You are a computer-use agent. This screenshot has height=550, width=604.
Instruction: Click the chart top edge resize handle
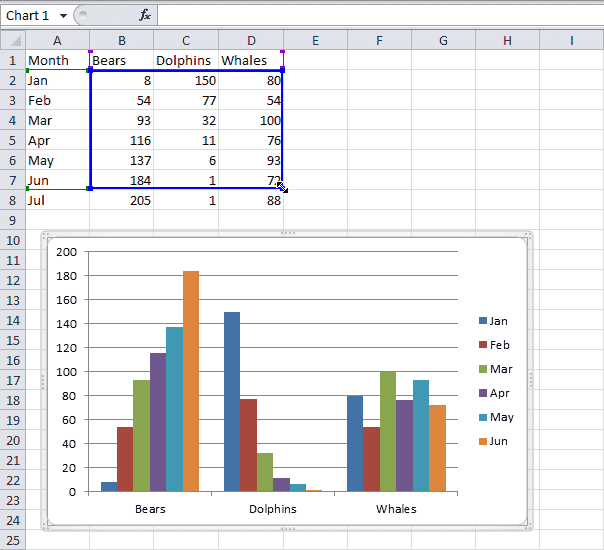click(x=287, y=234)
